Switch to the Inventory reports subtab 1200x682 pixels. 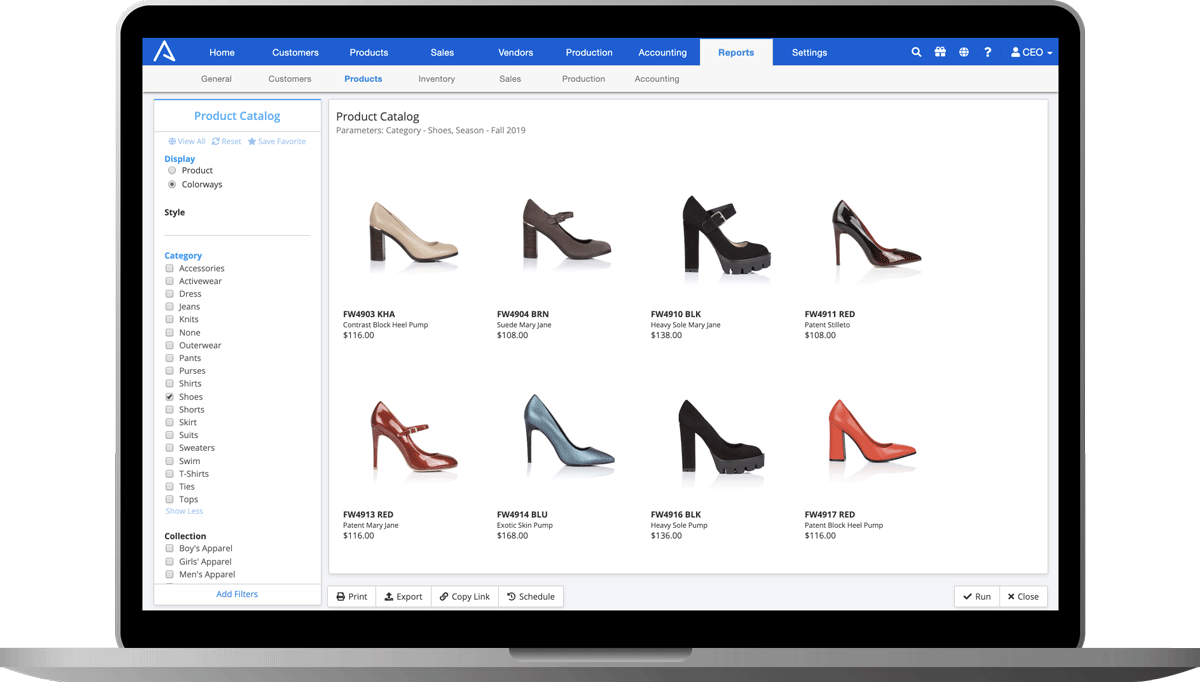coord(437,79)
